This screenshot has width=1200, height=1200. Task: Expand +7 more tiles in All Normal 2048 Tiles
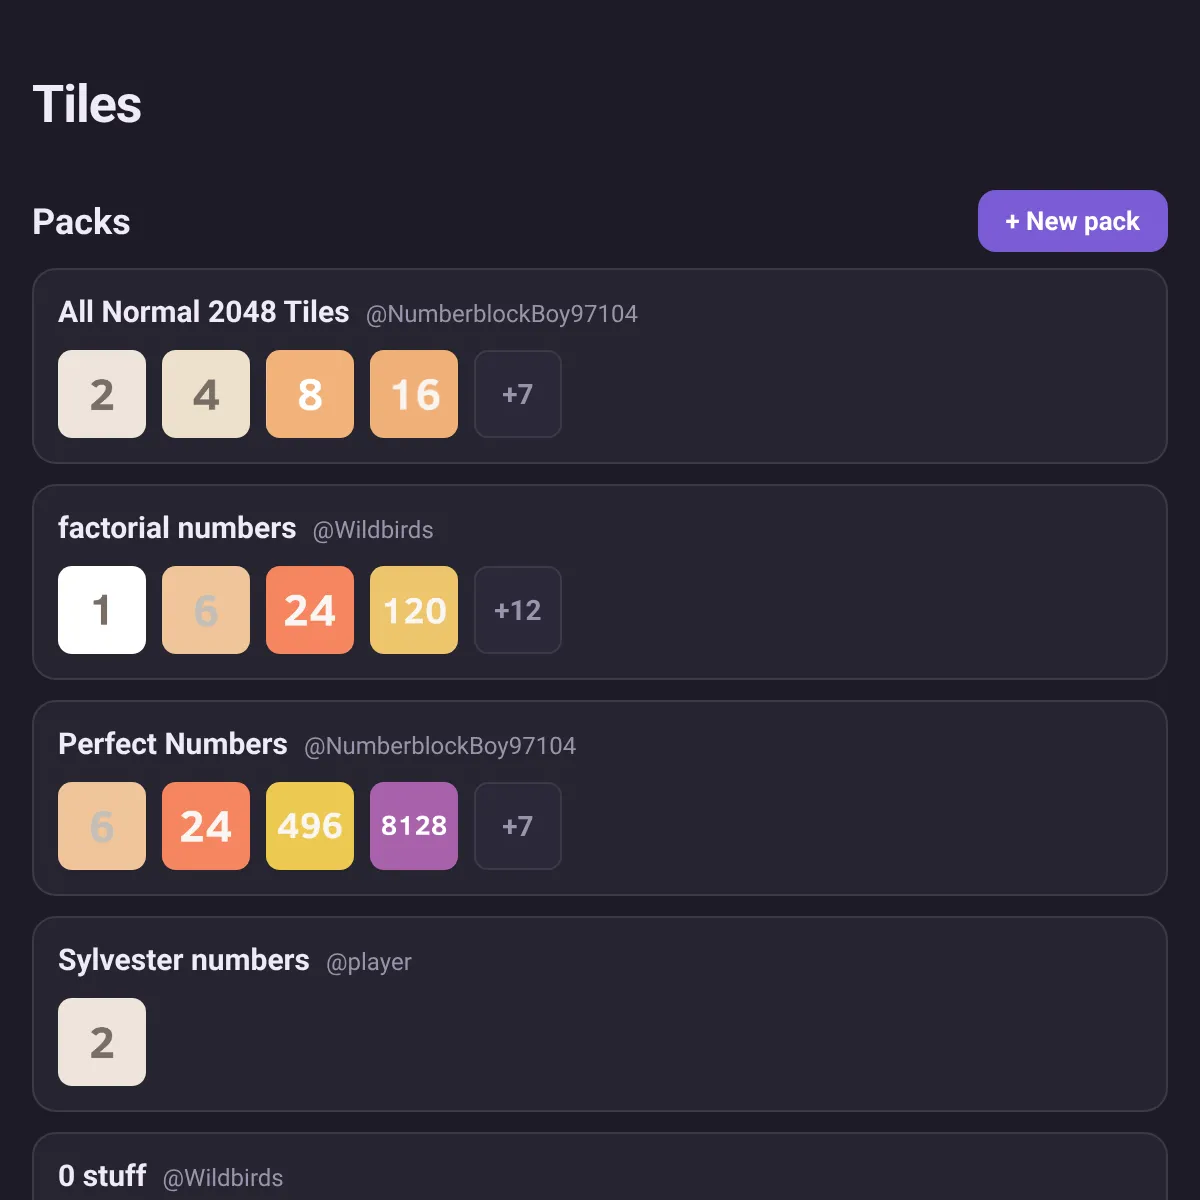click(x=518, y=394)
